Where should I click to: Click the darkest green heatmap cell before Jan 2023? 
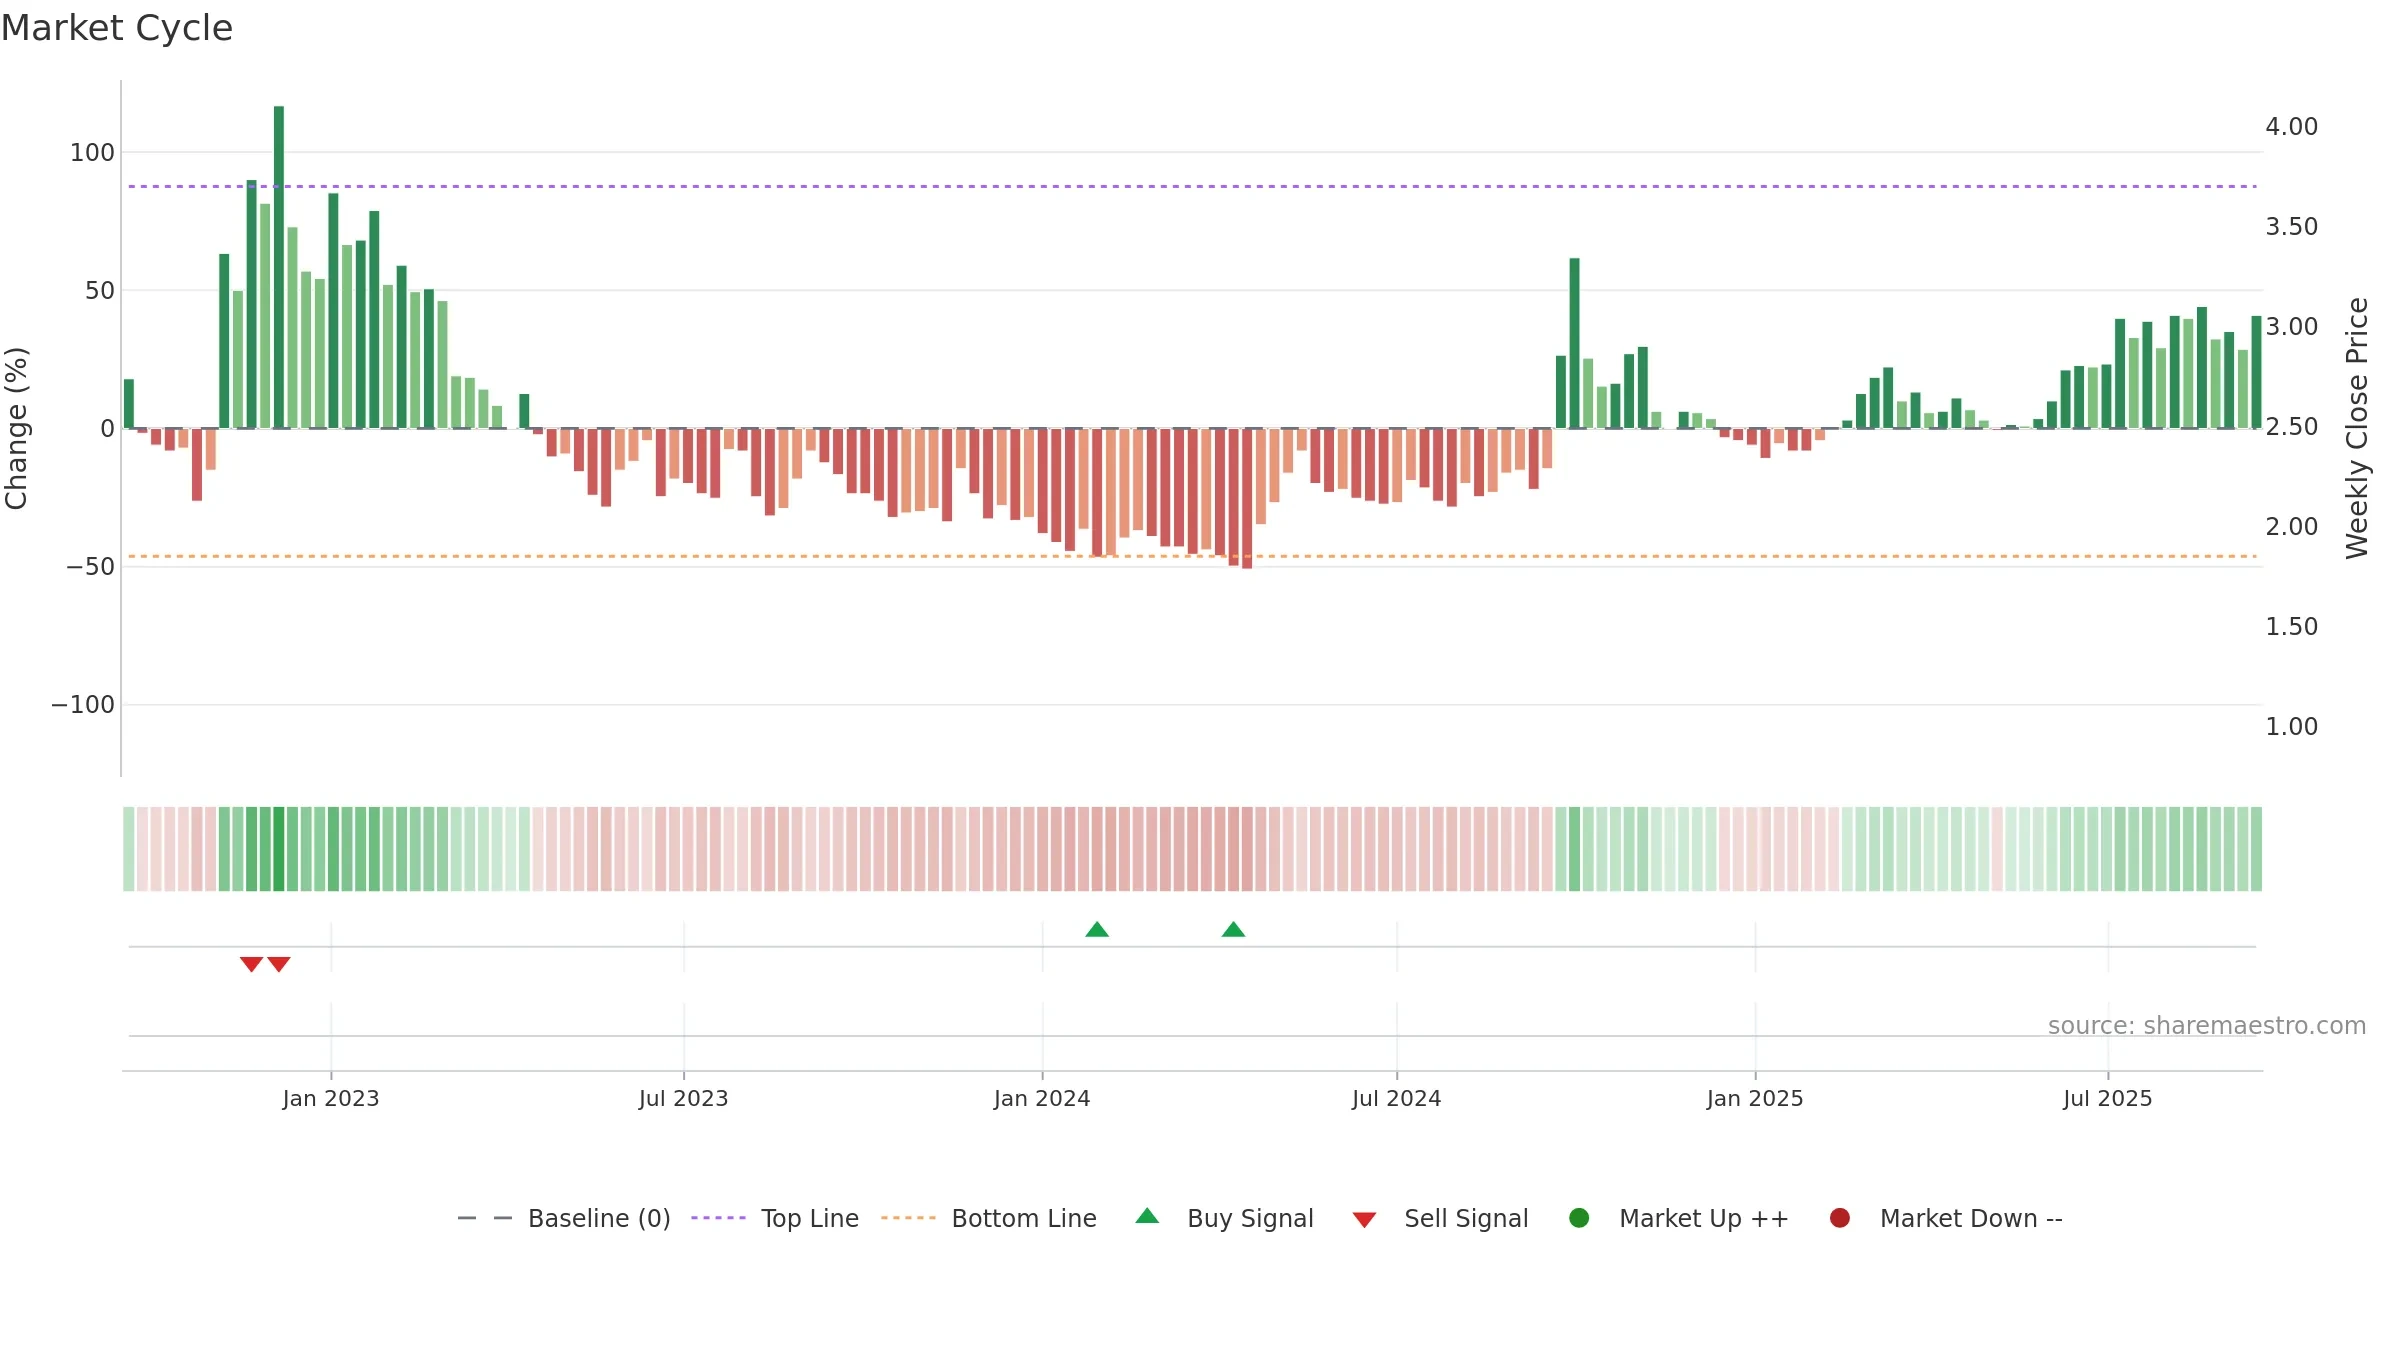point(279,848)
